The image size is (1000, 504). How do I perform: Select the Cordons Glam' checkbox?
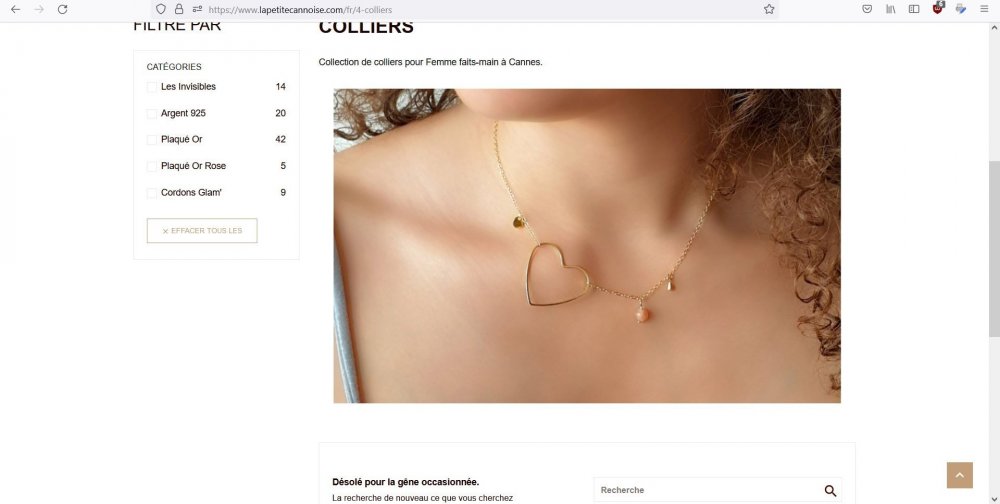coord(152,193)
